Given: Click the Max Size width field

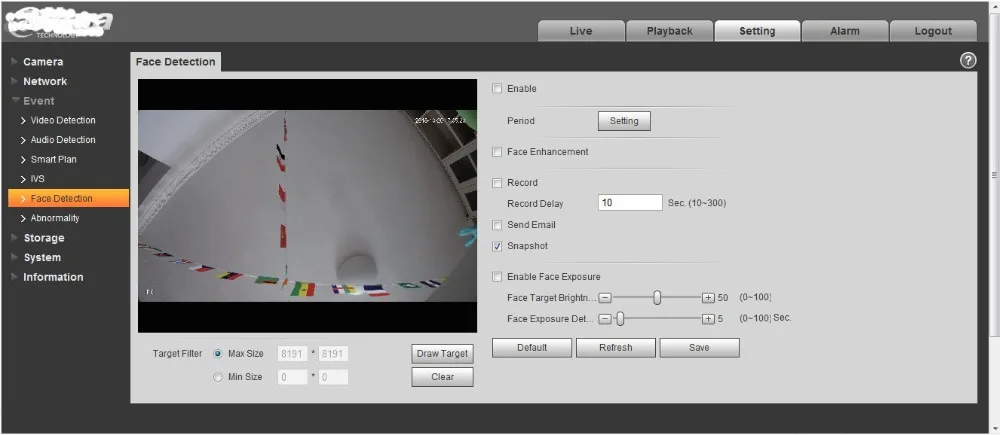Looking at the screenshot, I should click(293, 354).
